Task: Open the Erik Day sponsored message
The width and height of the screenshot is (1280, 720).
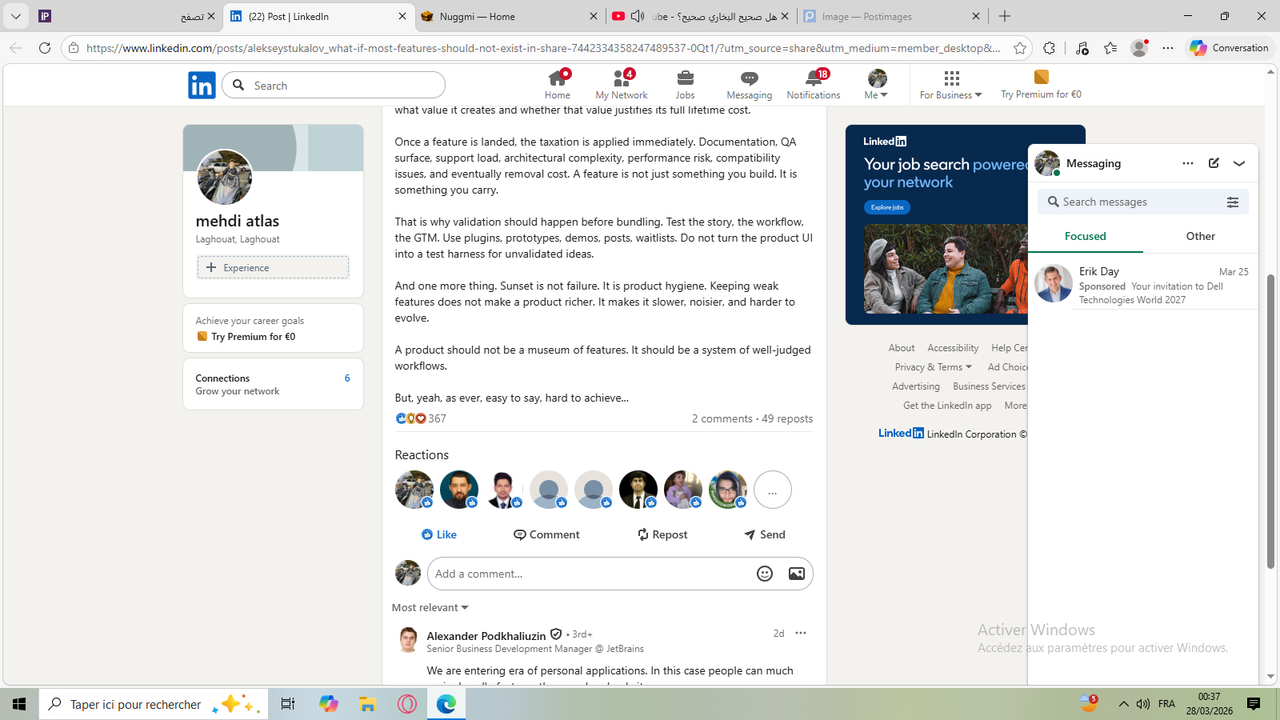Action: pos(1143,285)
